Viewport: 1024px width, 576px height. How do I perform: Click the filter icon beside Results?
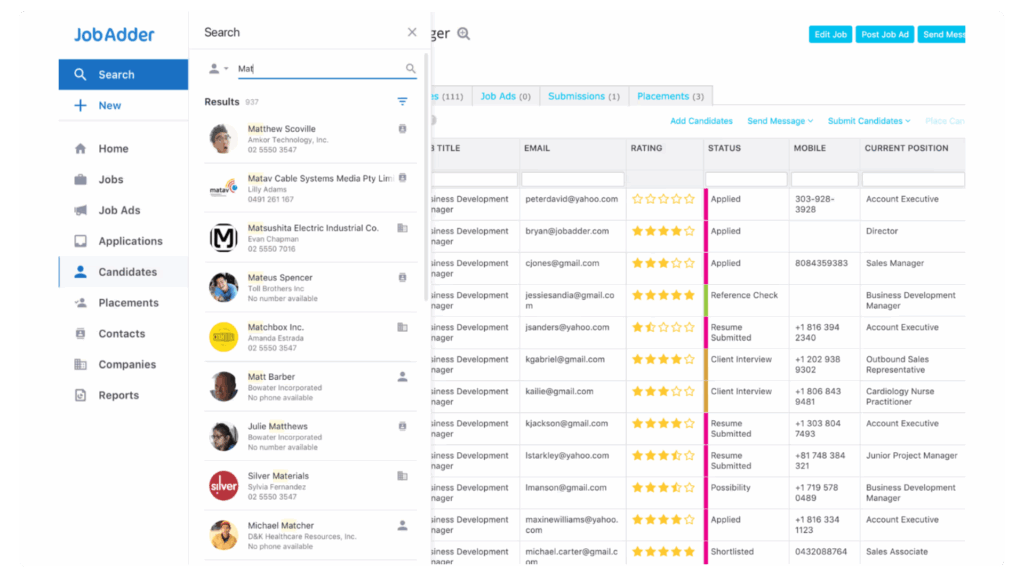pyautogui.click(x=402, y=102)
